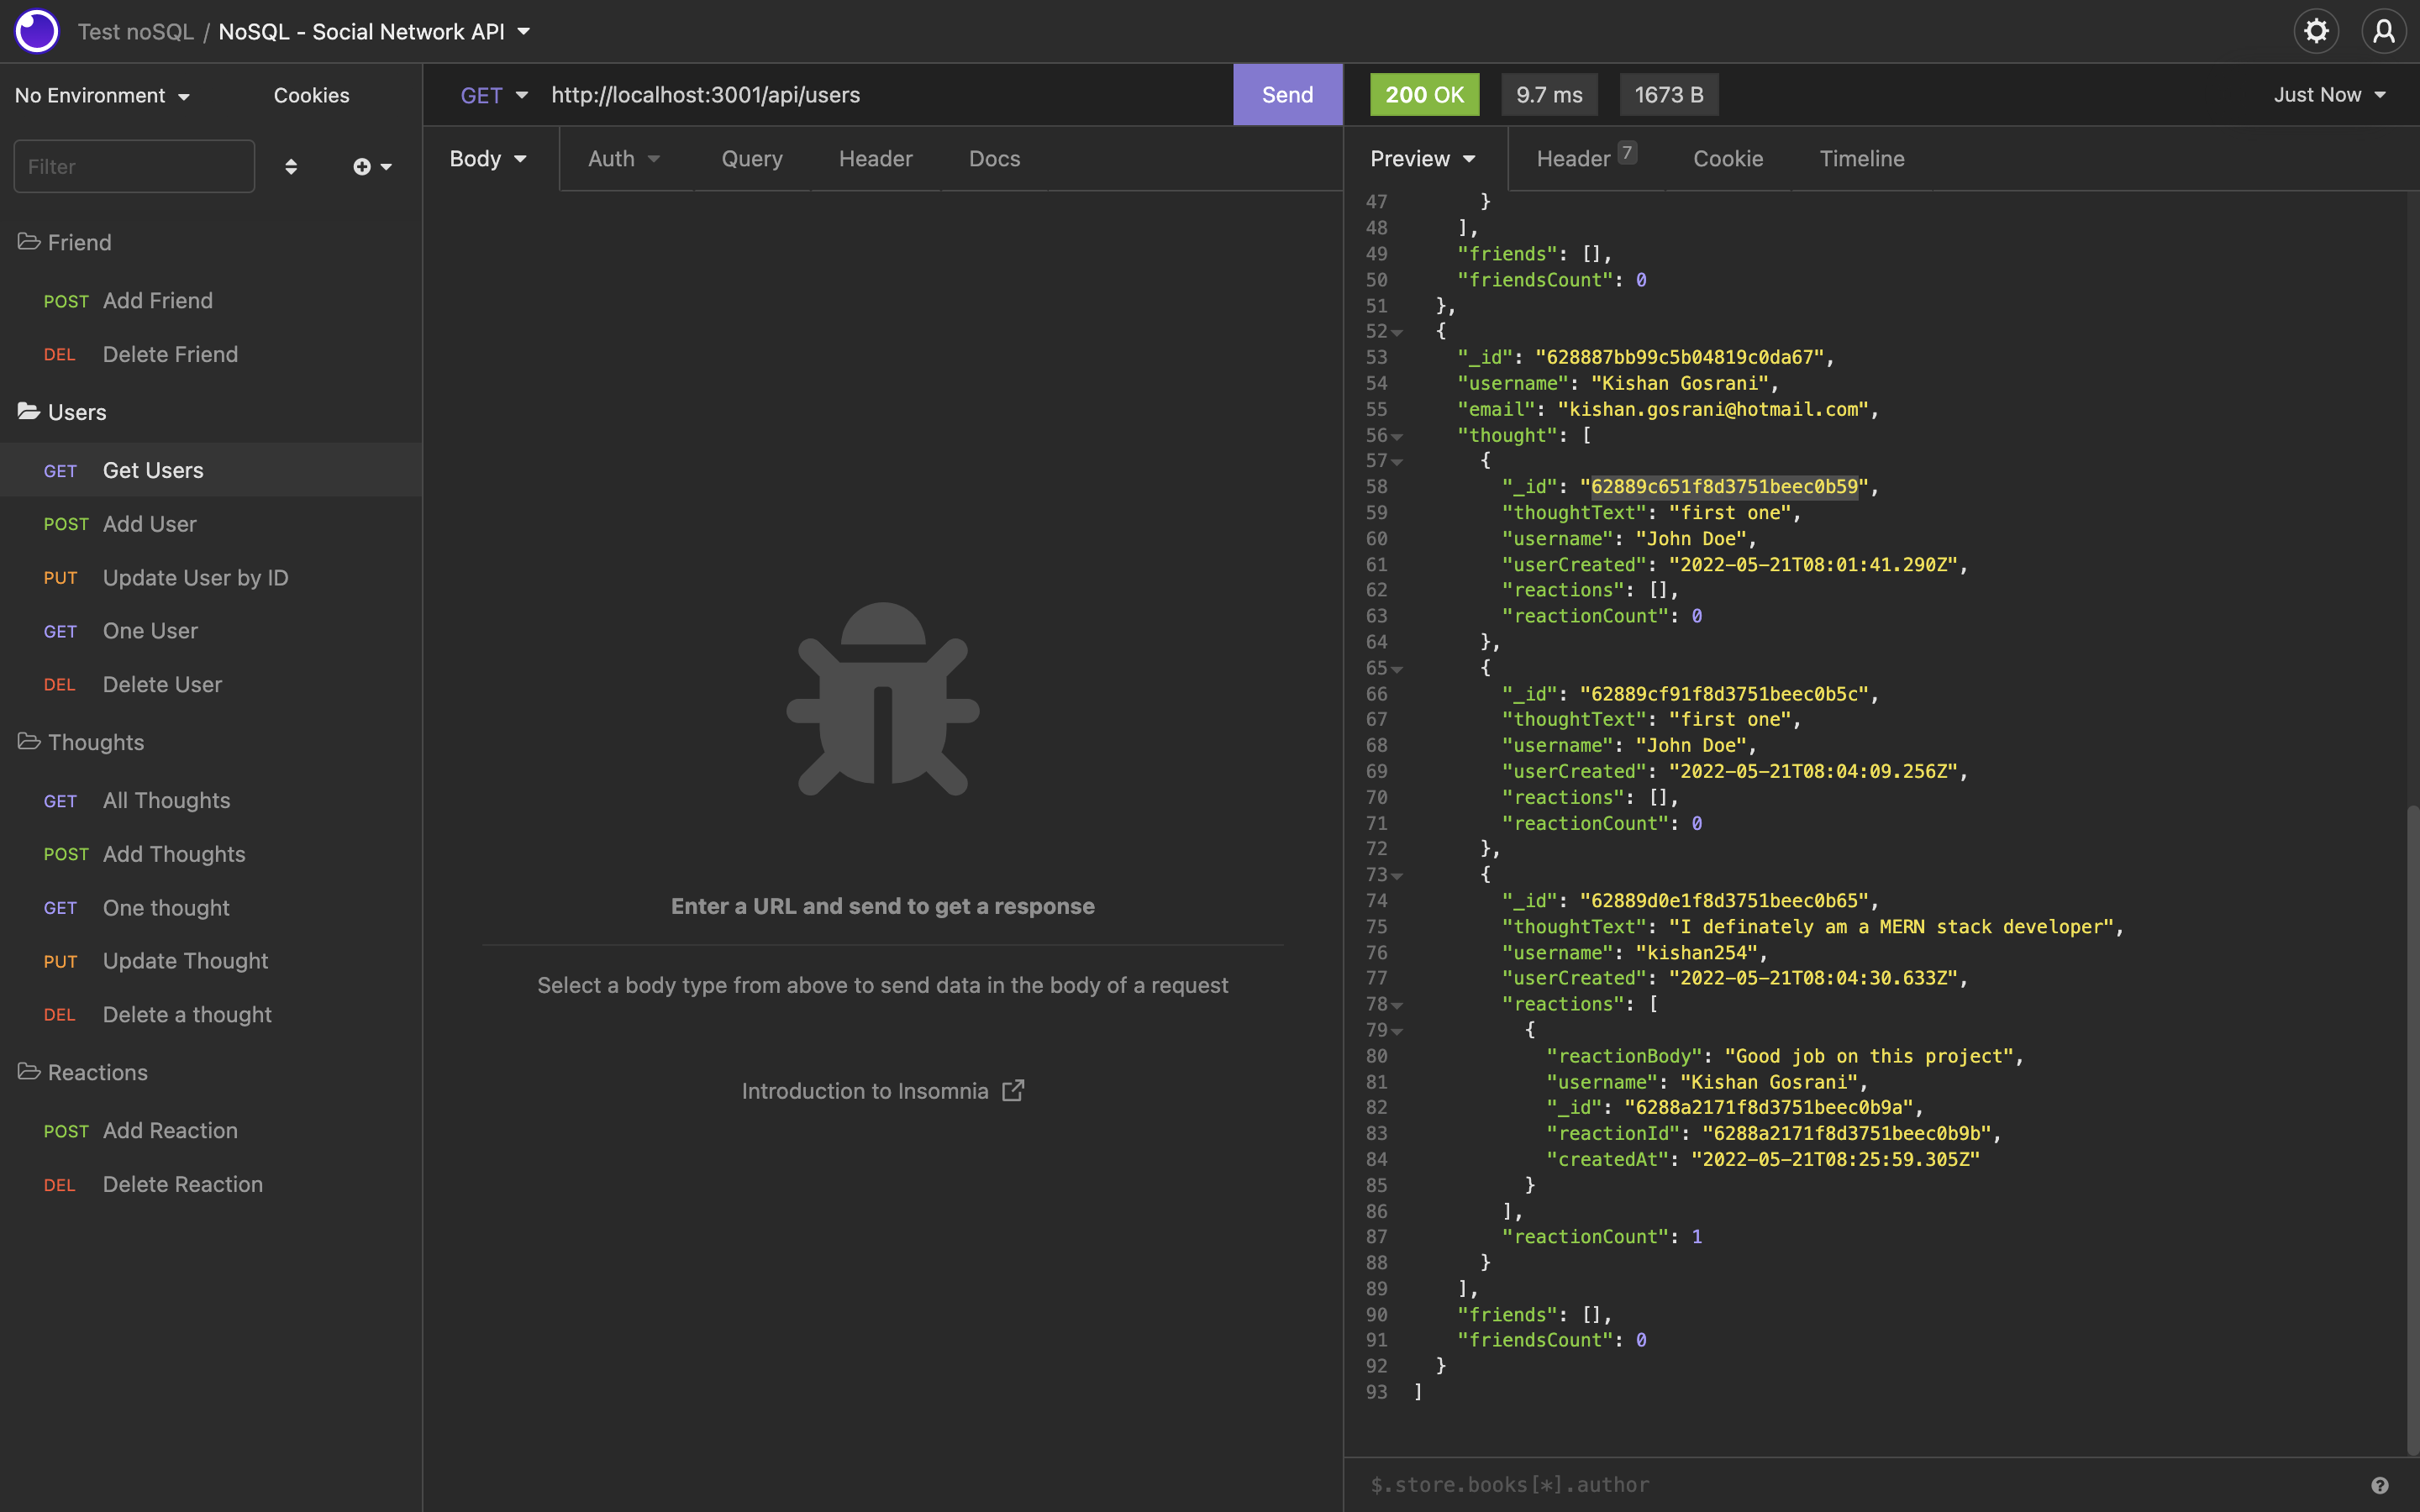
Task: Click the response filter help icon
Action: coord(2379,1485)
